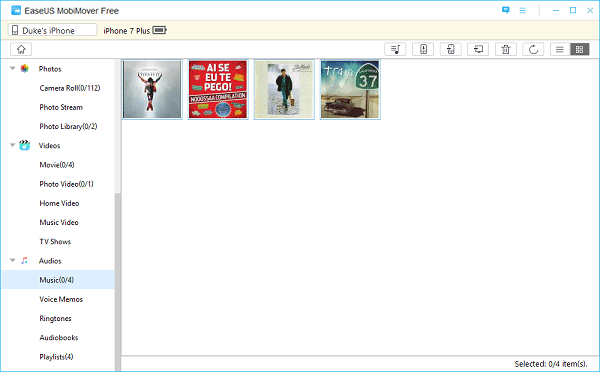The height and width of the screenshot is (372, 600).
Task: Select the Audios category label
Action: 50,261
